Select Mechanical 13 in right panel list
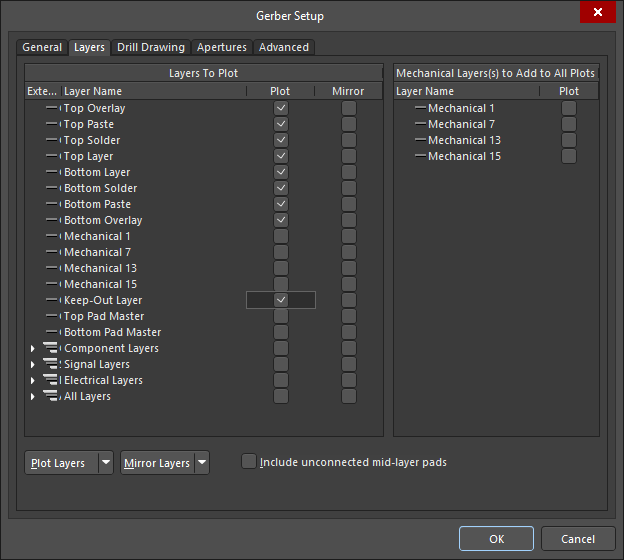 (464, 140)
